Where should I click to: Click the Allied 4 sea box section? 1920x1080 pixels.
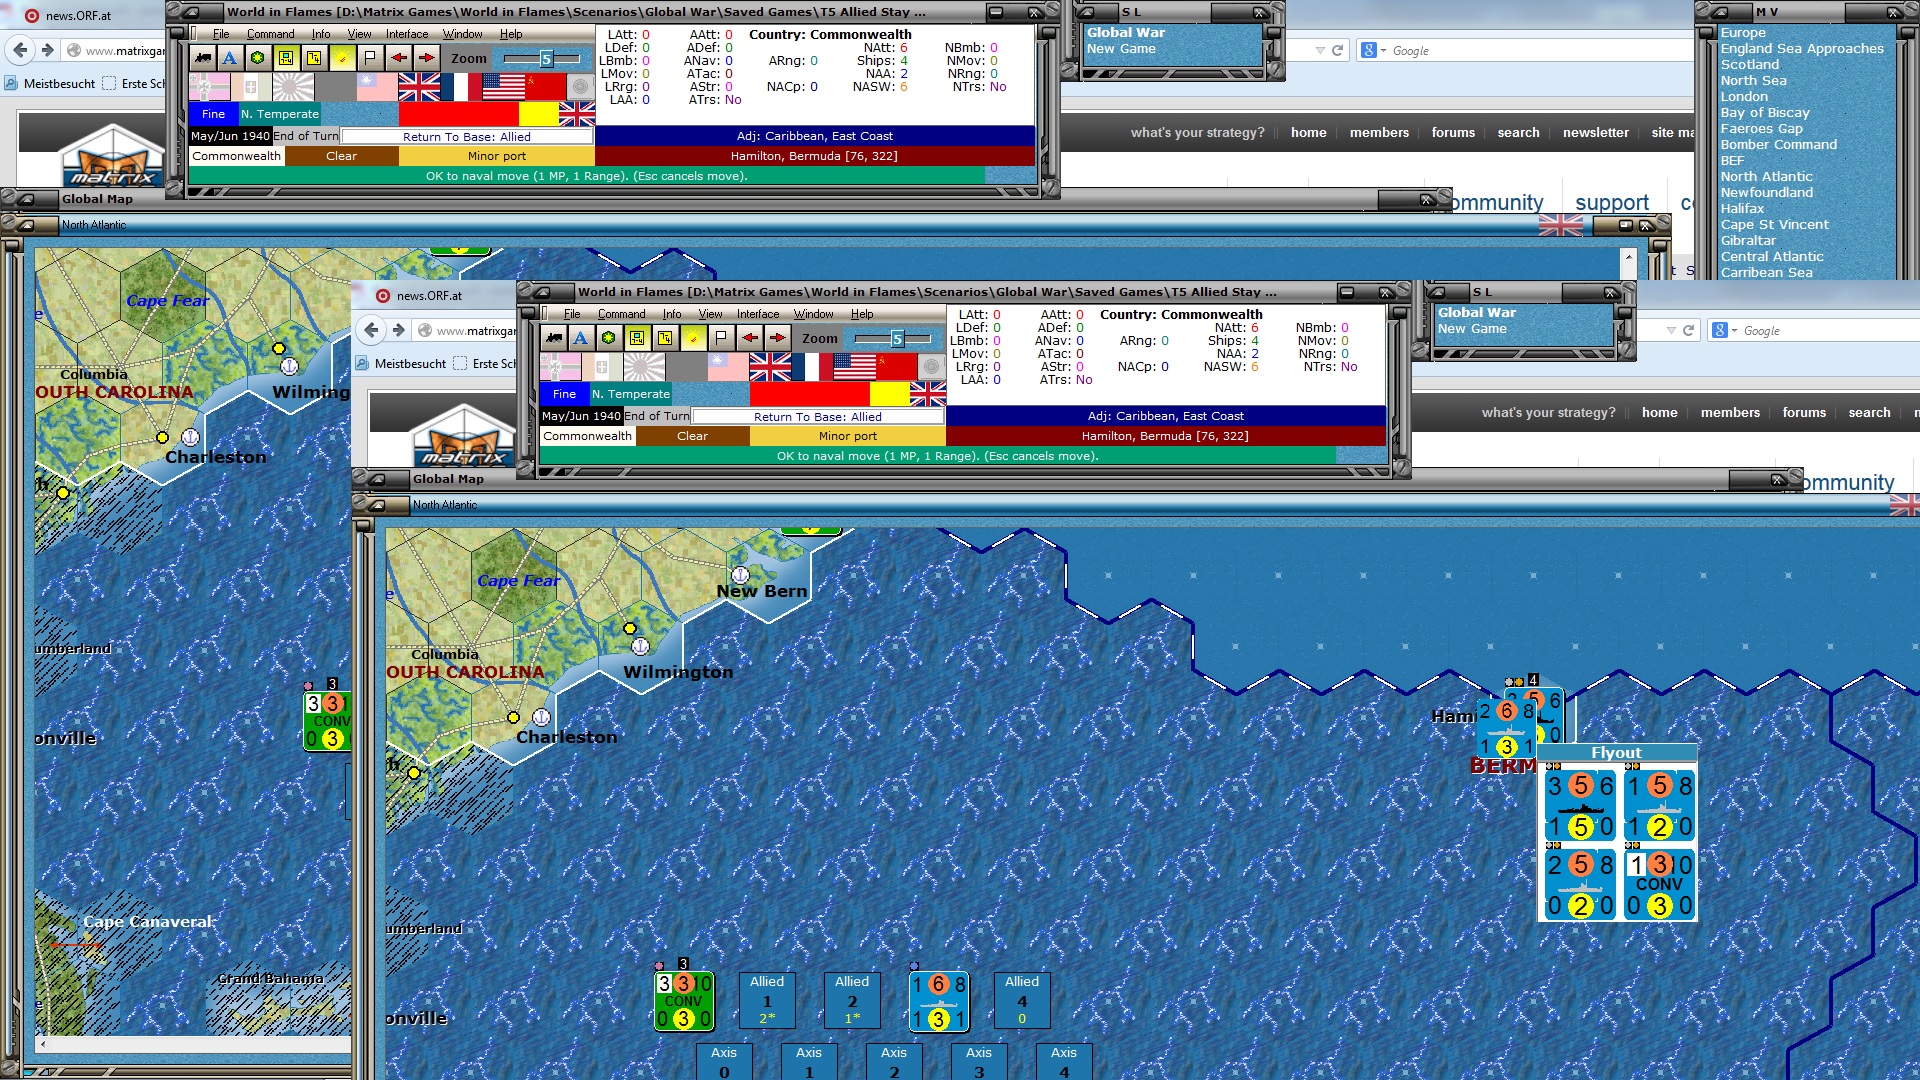tap(1022, 1000)
